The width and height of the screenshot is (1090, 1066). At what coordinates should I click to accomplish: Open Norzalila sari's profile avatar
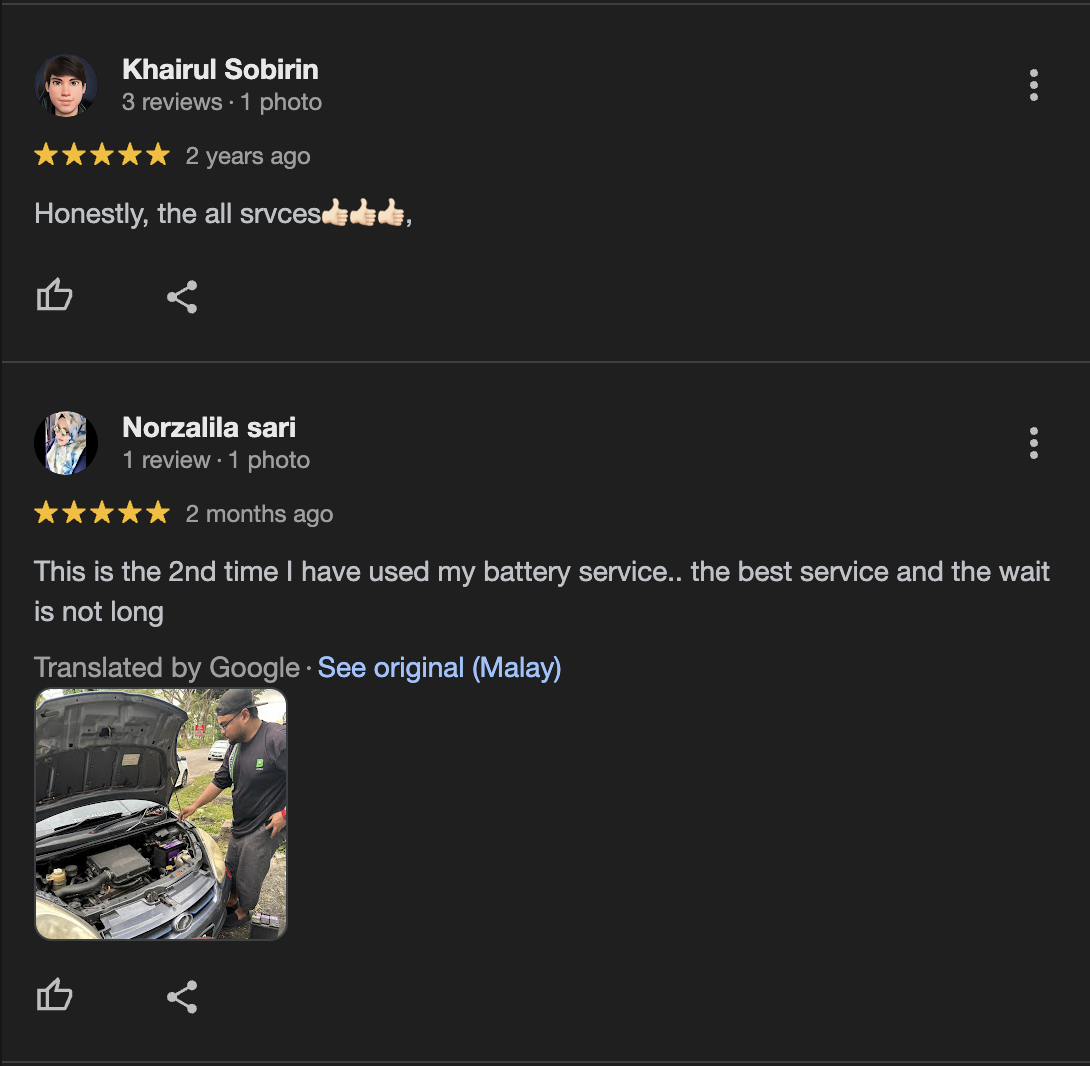click(66, 443)
